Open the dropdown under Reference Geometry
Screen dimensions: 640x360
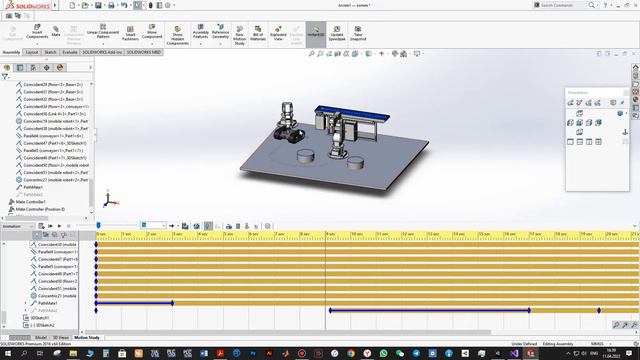point(220,44)
